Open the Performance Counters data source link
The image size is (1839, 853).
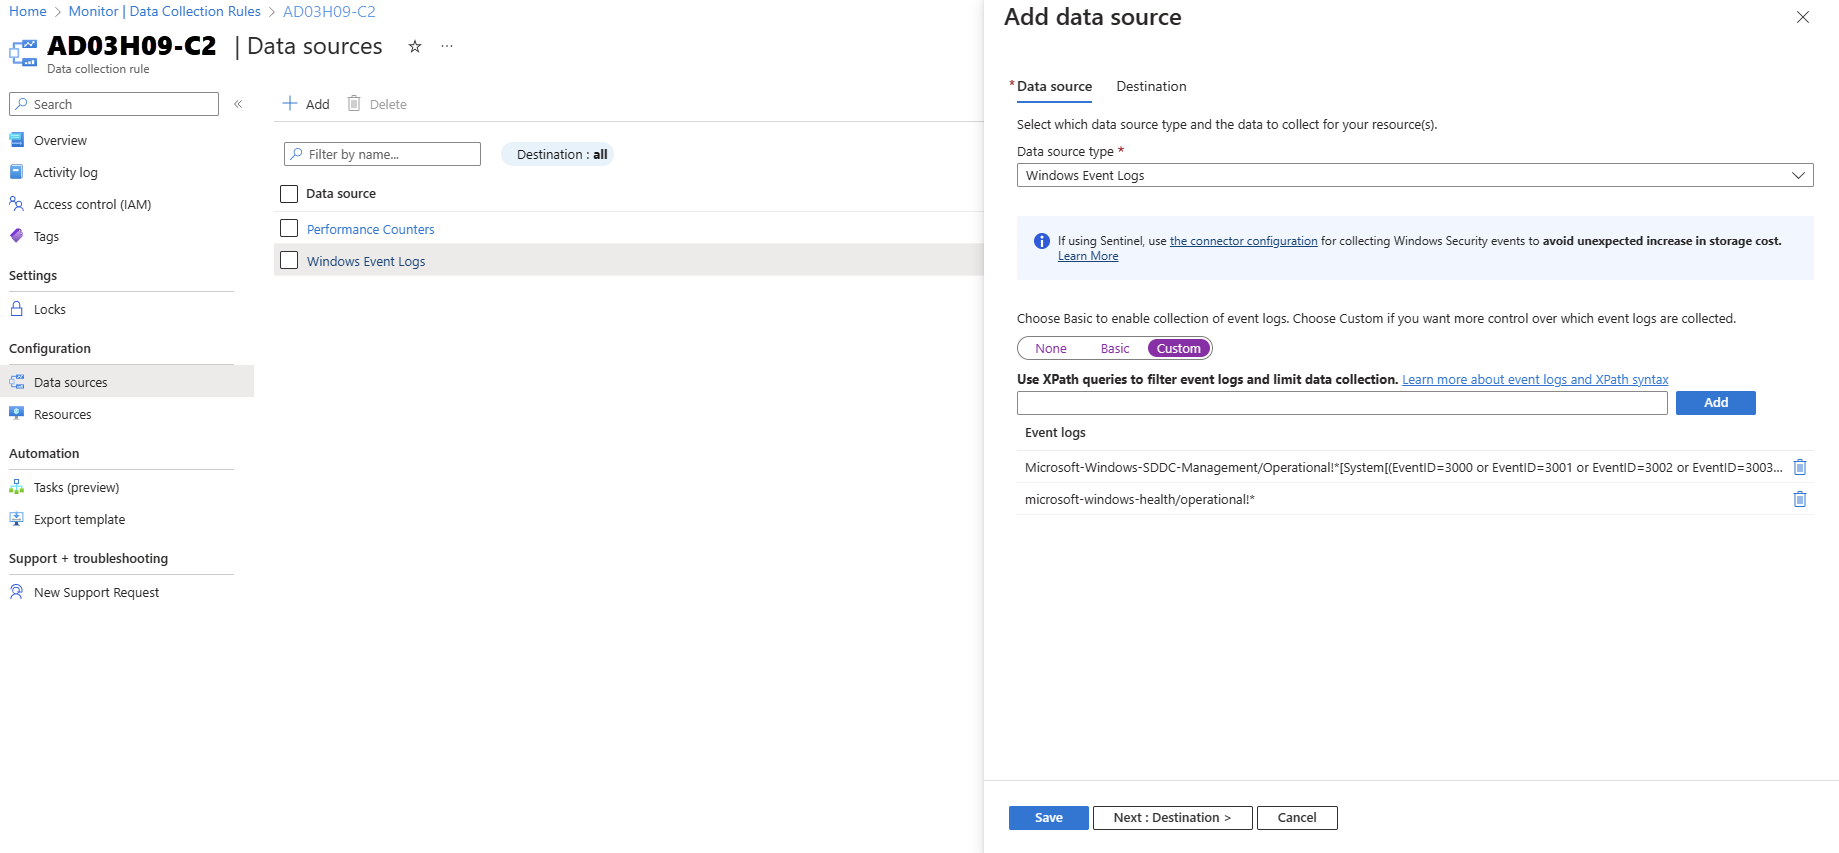click(x=371, y=229)
